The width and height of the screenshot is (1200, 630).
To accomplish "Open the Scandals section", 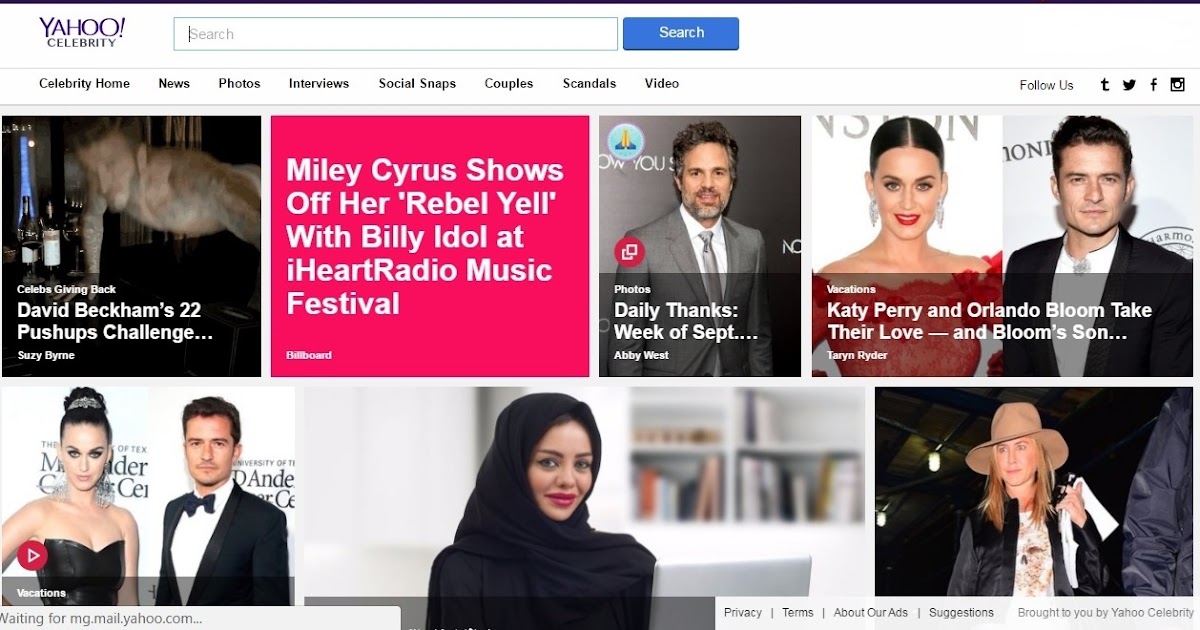I will [589, 84].
